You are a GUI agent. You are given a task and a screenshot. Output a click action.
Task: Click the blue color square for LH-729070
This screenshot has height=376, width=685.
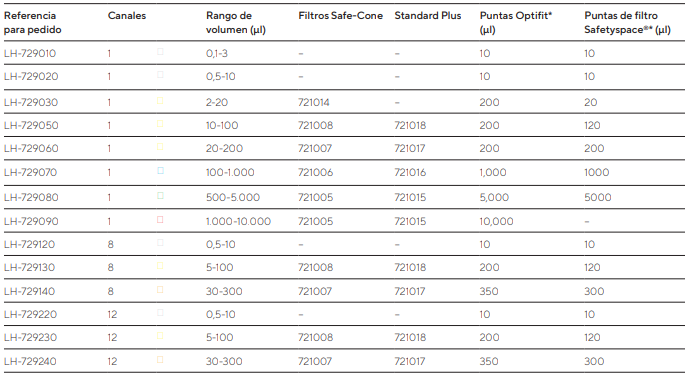(160, 171)
